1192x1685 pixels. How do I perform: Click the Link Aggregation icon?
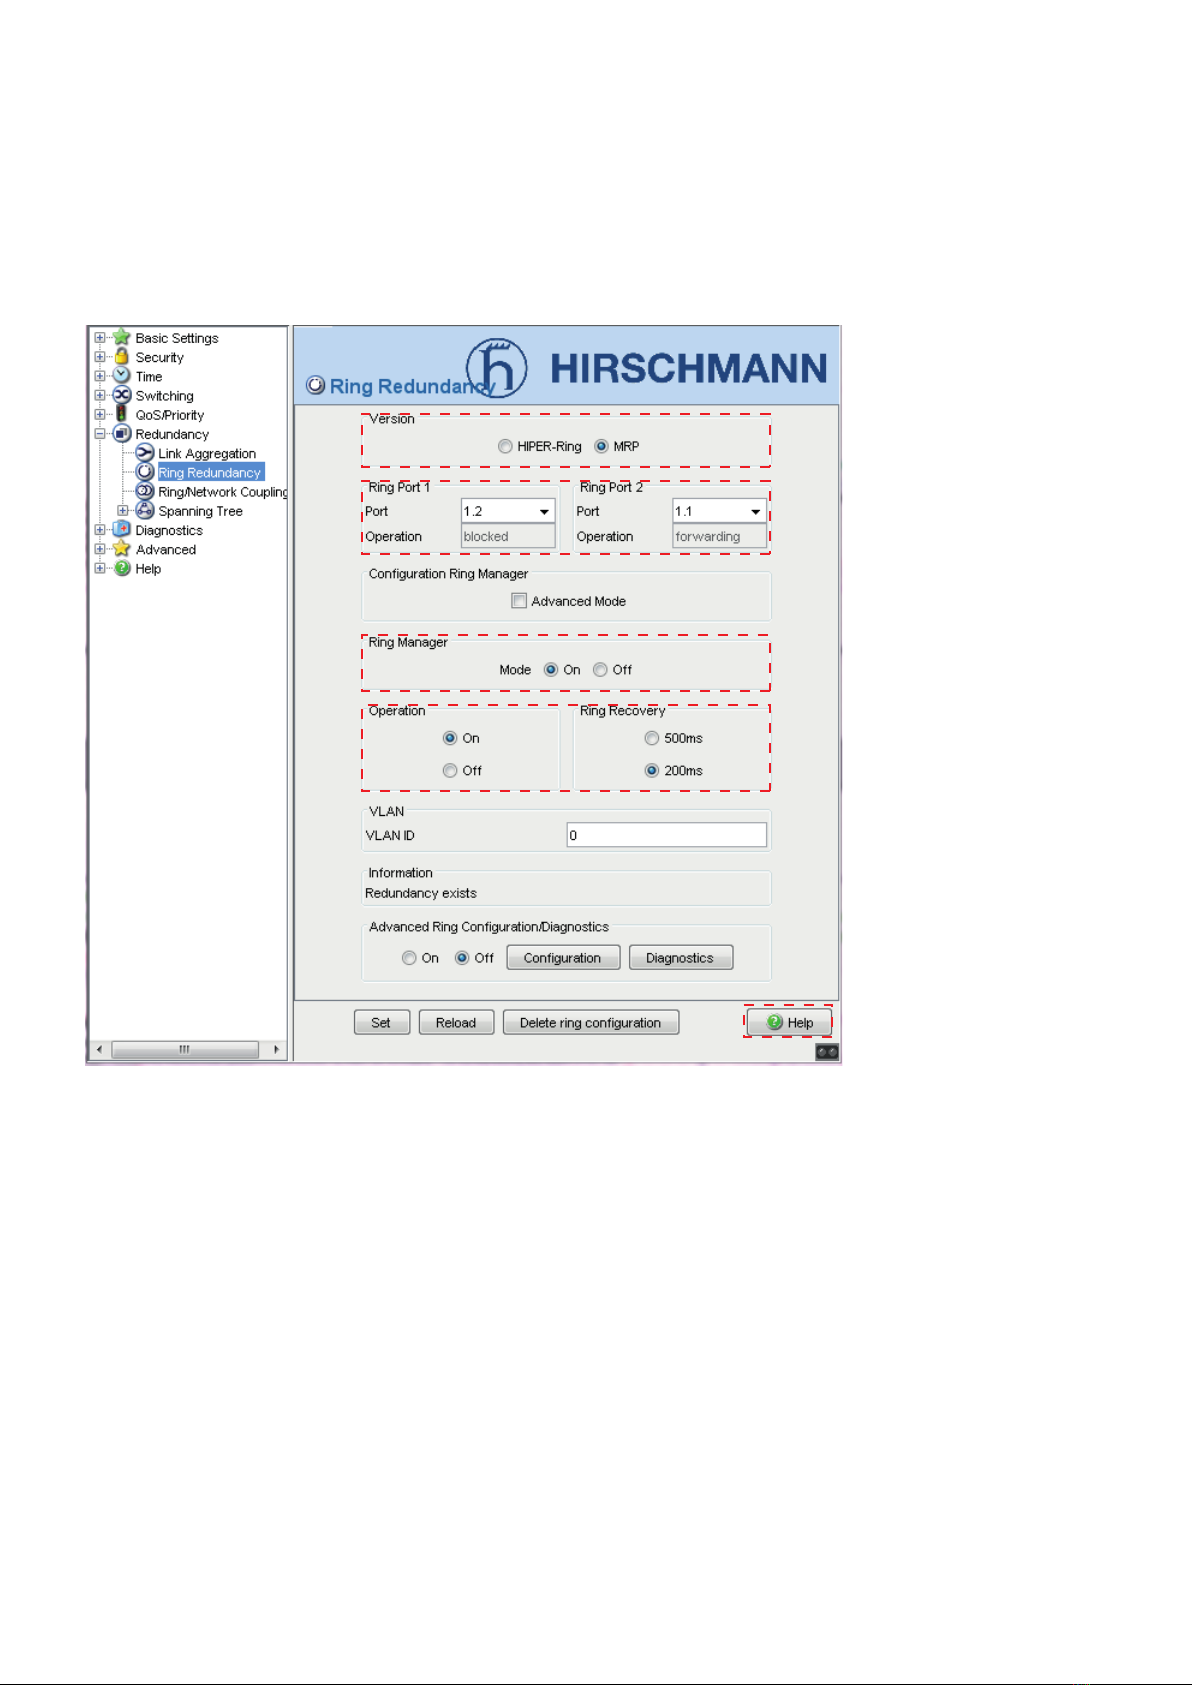(x=145, y=453)
